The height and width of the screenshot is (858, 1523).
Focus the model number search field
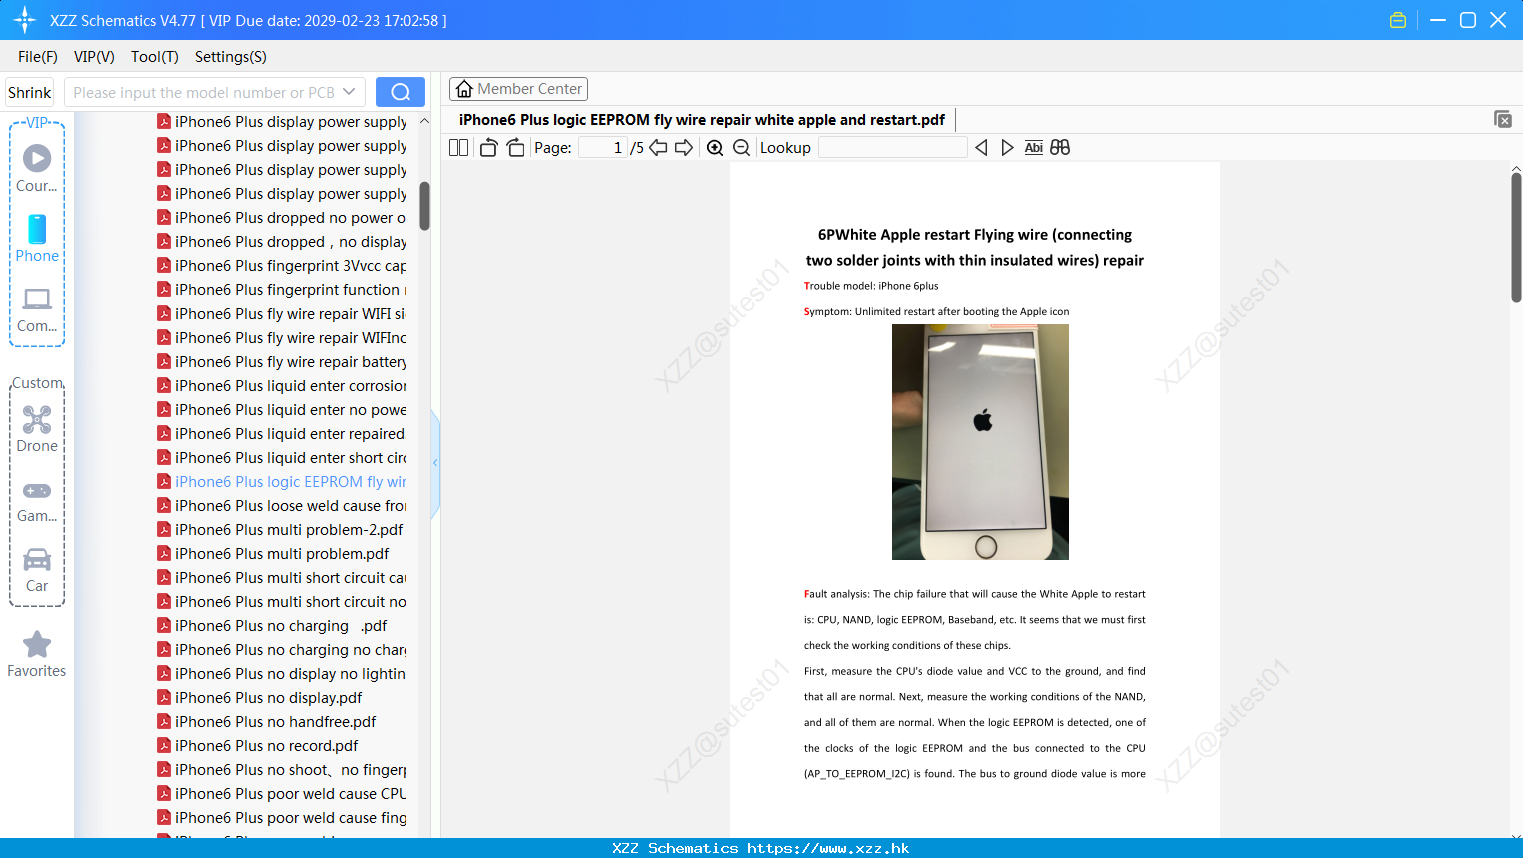pos(205,92)
